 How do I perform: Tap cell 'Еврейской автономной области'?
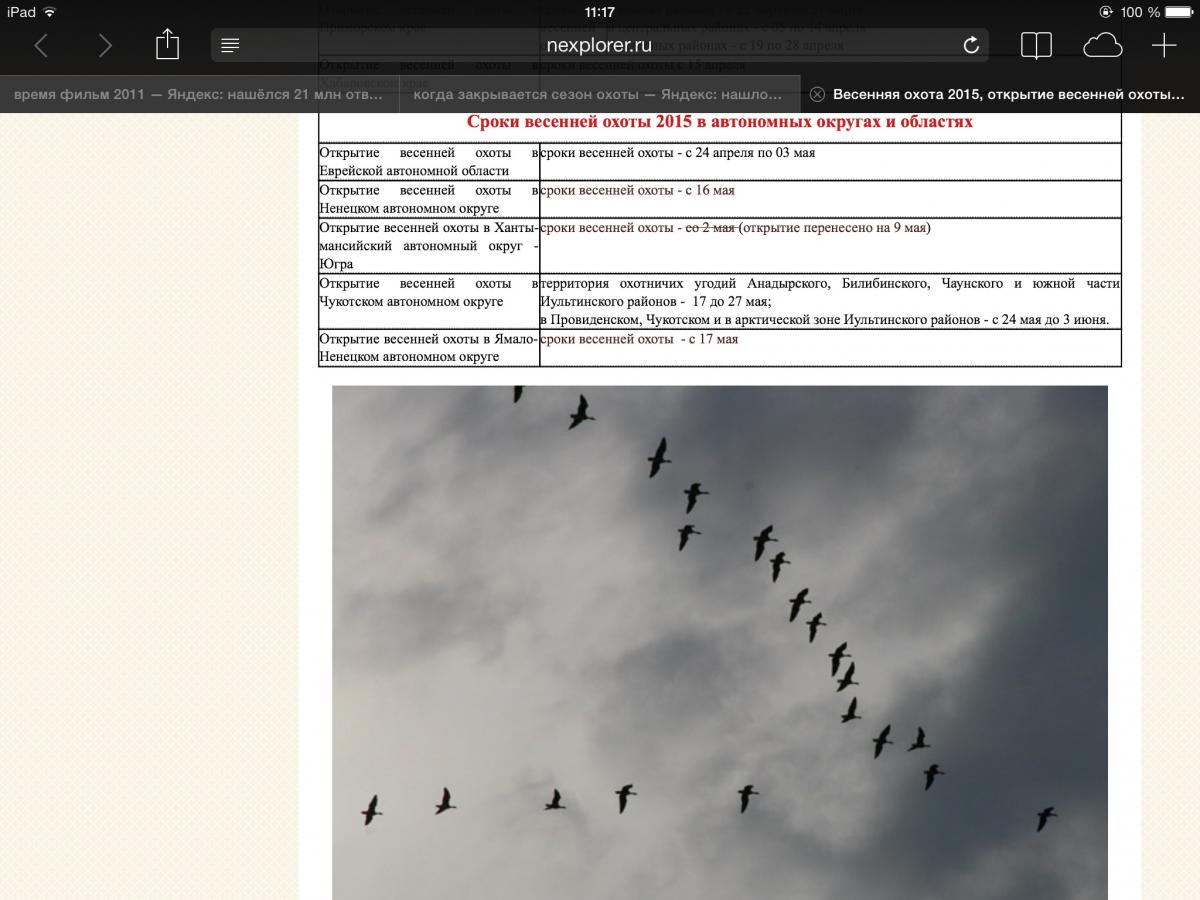[x=429, y=162]
